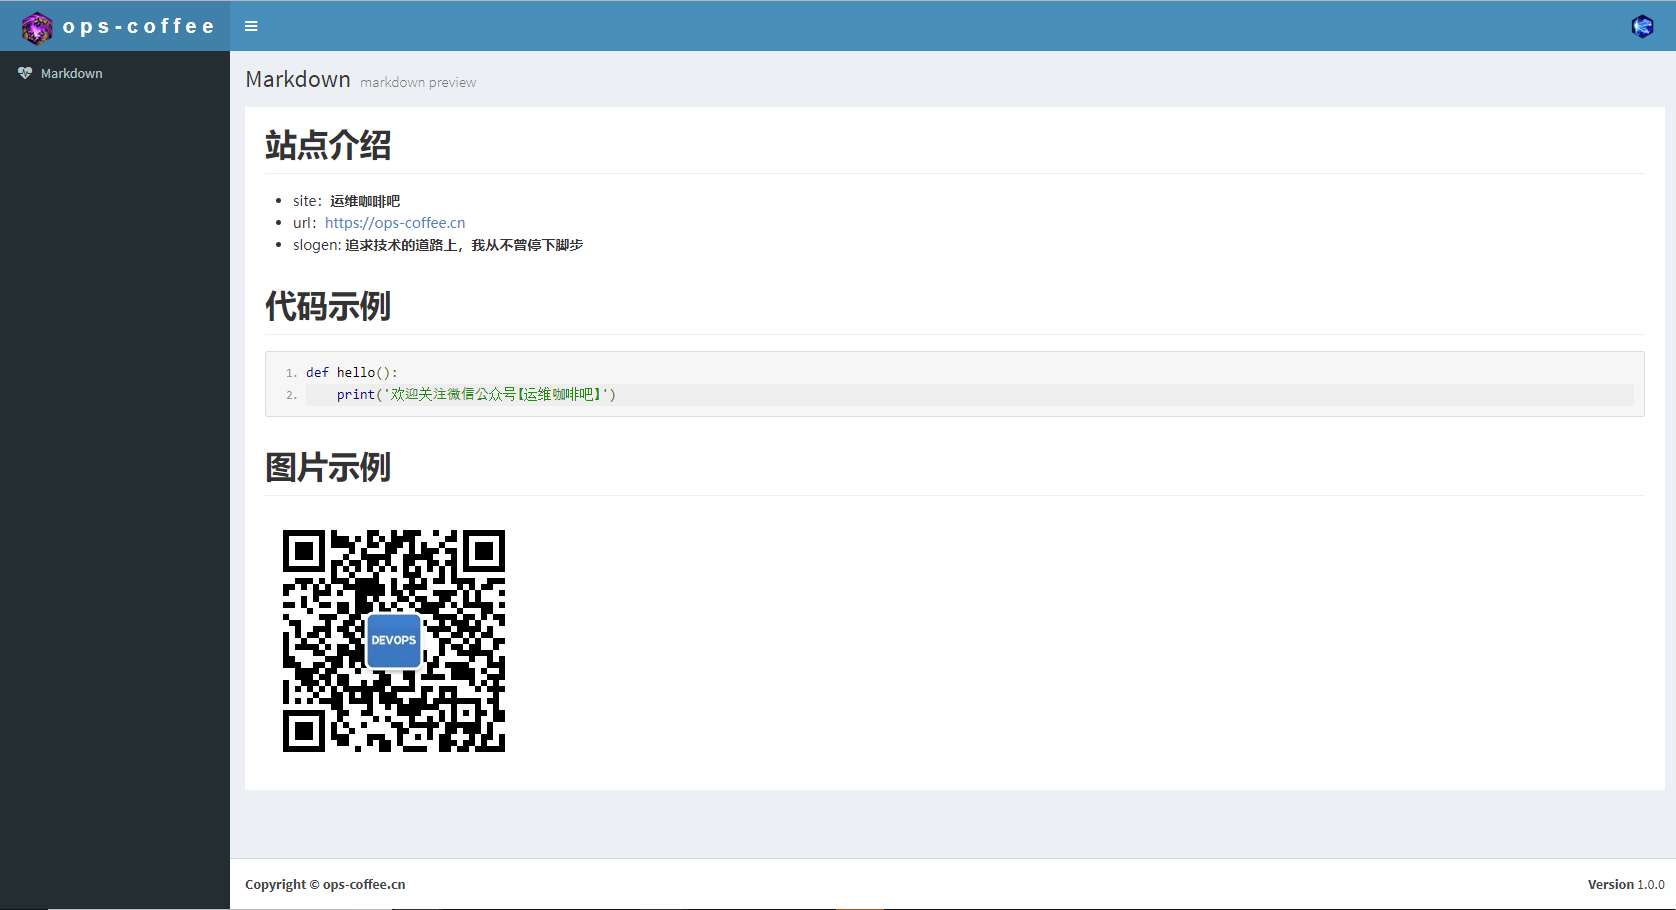
Task: Click the 'def hello():' code line
Action: [x=352, y=372]
